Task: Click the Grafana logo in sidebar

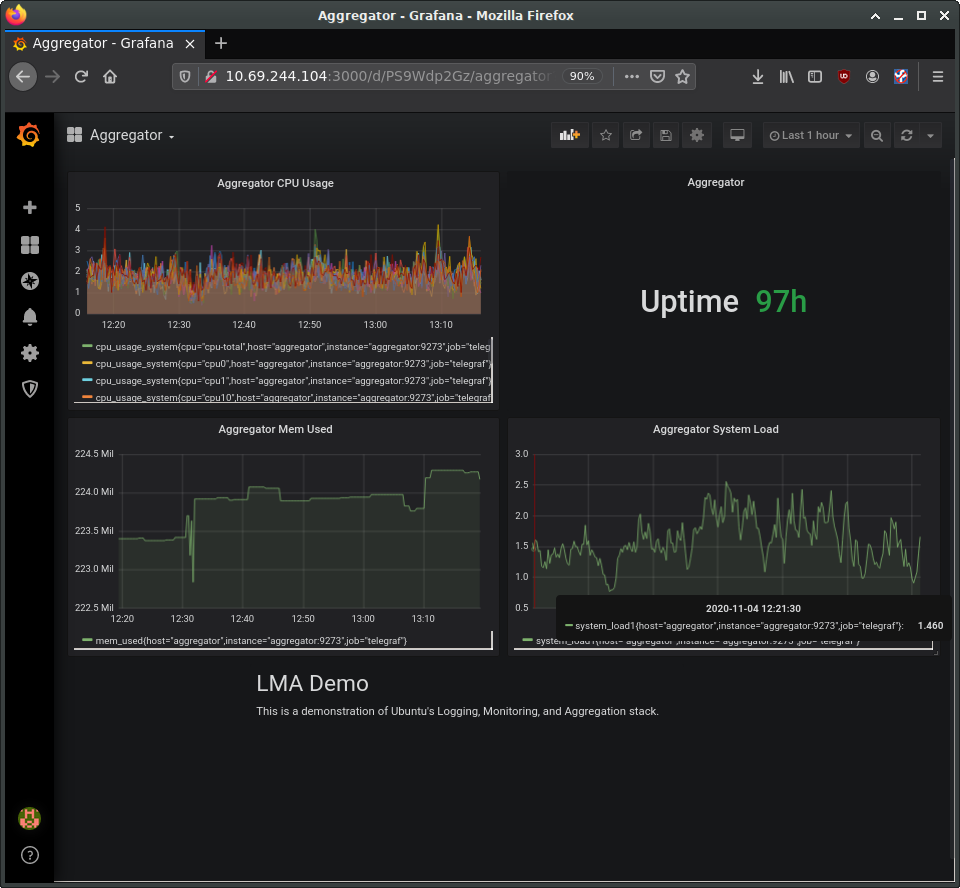Action: pos(29,135)
